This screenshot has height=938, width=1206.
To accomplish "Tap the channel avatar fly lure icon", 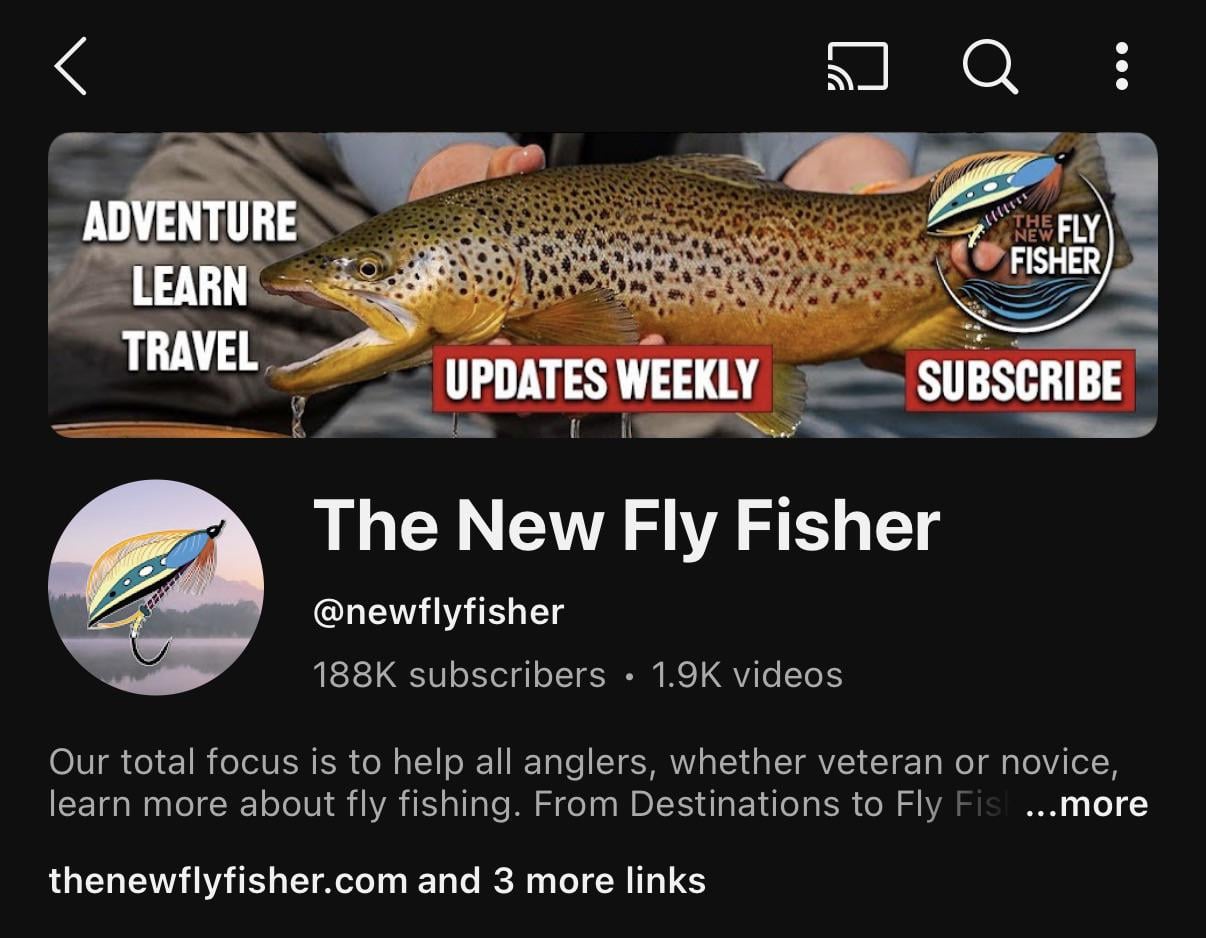I will click(156, 587).
